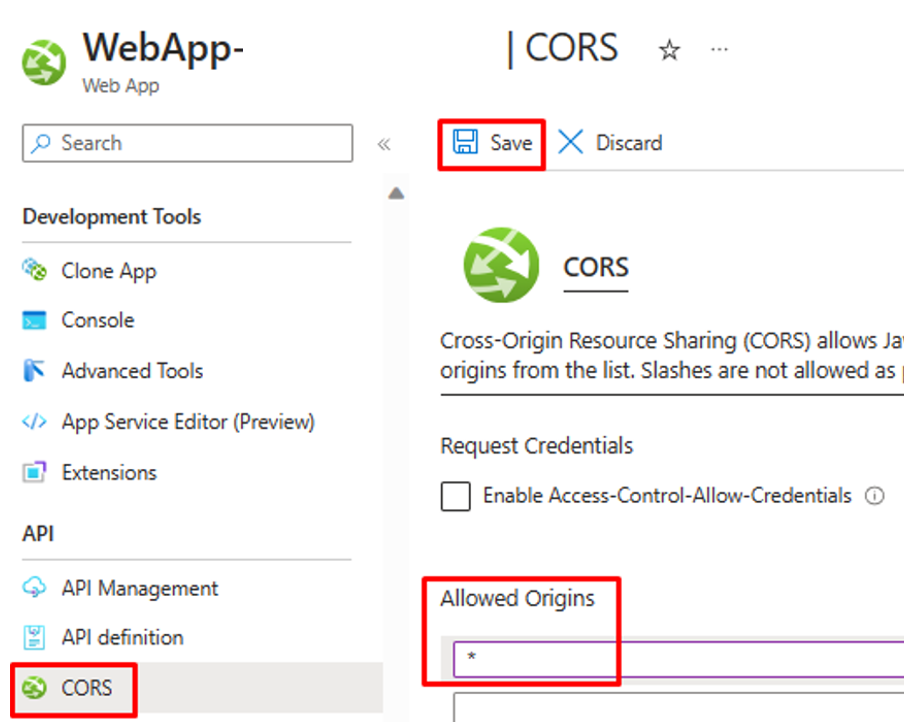Click the Save floppy disk icon
This screenshot has height=722, width=904.
point(465,142)
